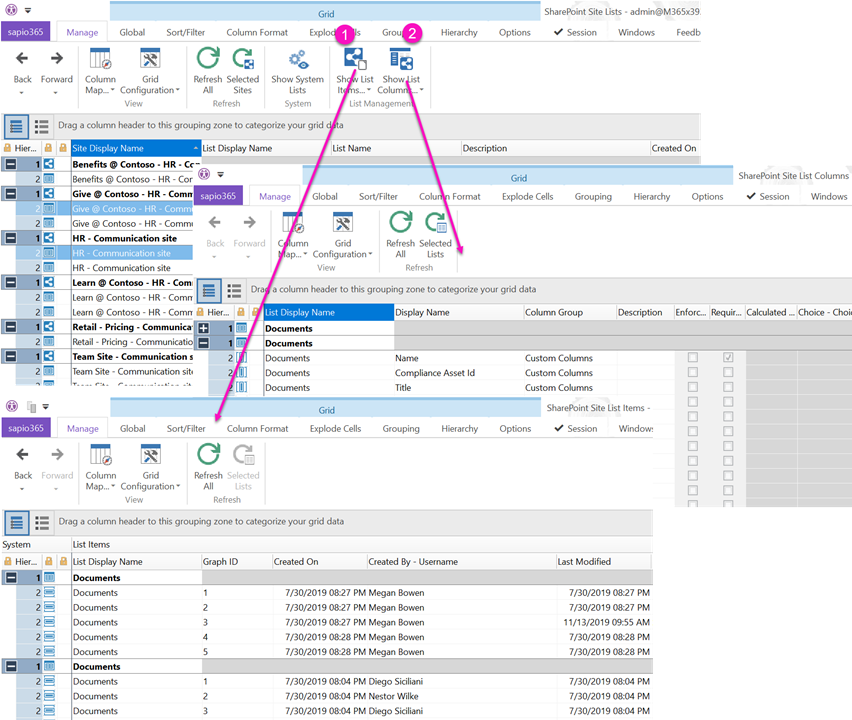Open Column Format tab in Site List Items window
Viewport: 852px width, 720px height.
258,429
